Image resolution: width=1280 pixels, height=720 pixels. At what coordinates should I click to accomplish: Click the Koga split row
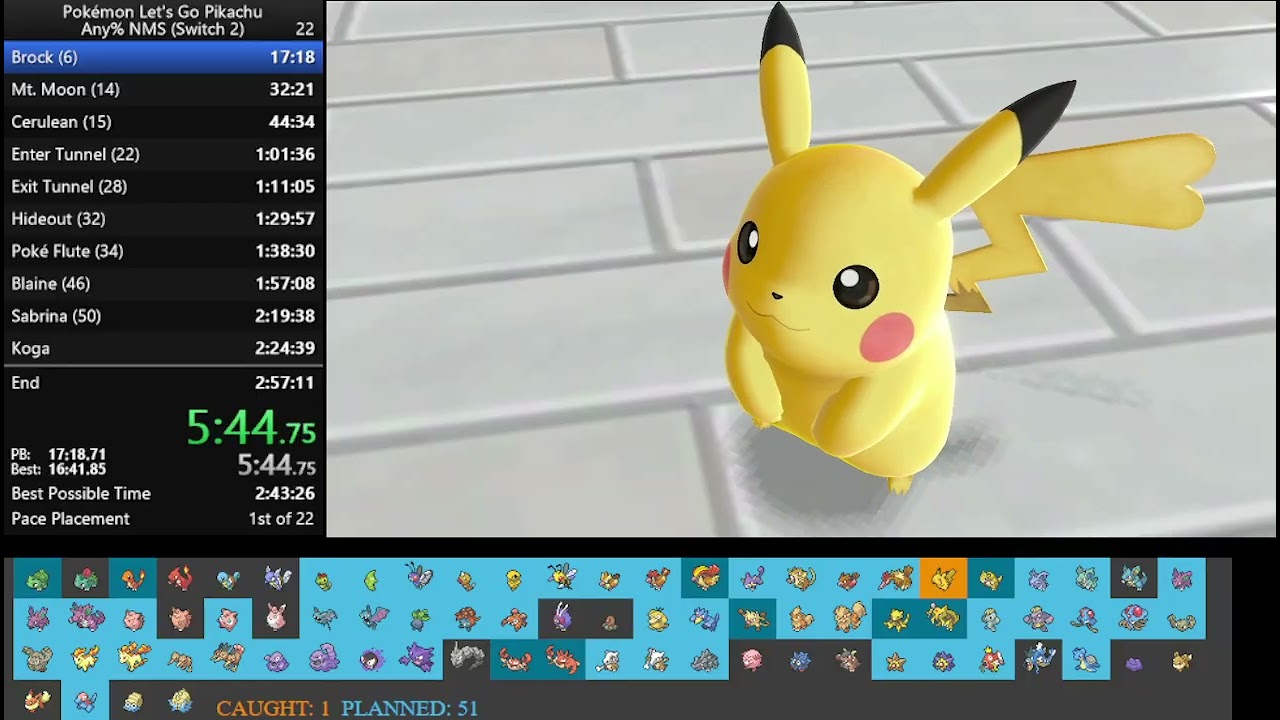(163, 348)
